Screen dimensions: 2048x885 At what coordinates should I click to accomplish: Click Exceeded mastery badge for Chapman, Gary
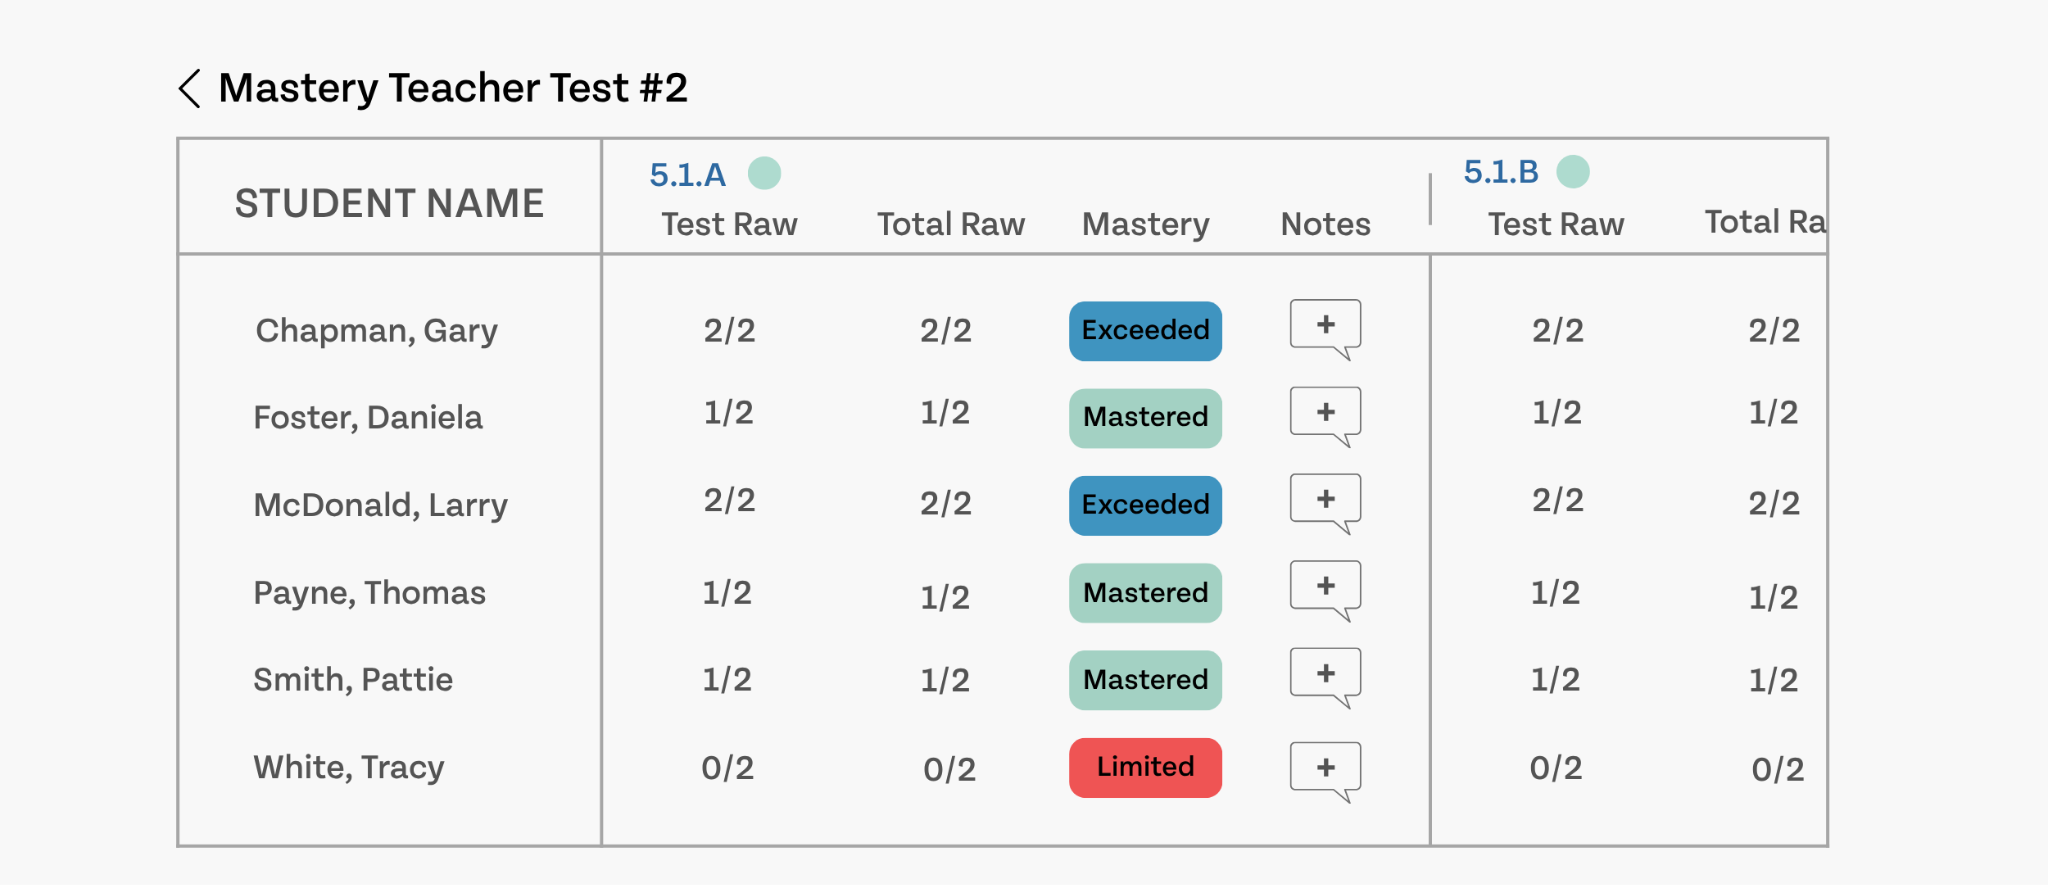point(1145,331)
